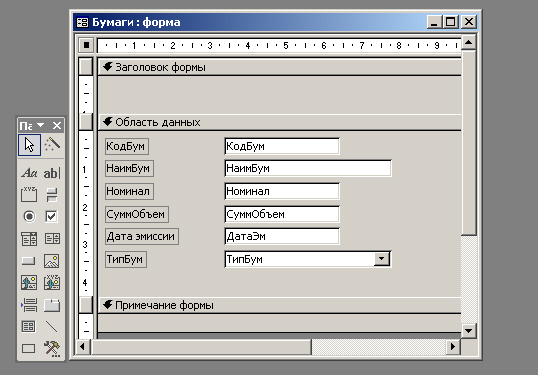Image resolution: width=538 pixels, height=375 pixels.
Task: Click the form window icon in title bar
Action: pos(82,23)
